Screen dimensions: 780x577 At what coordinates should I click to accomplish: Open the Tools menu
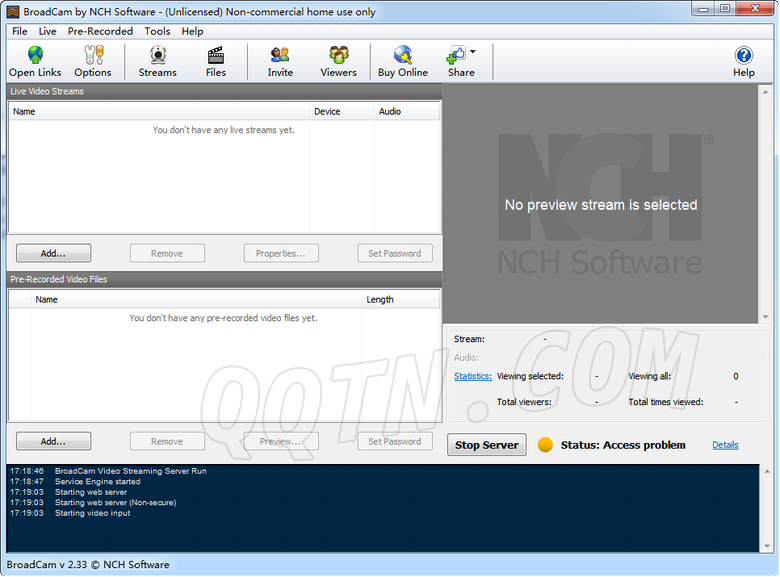[157, 31]
